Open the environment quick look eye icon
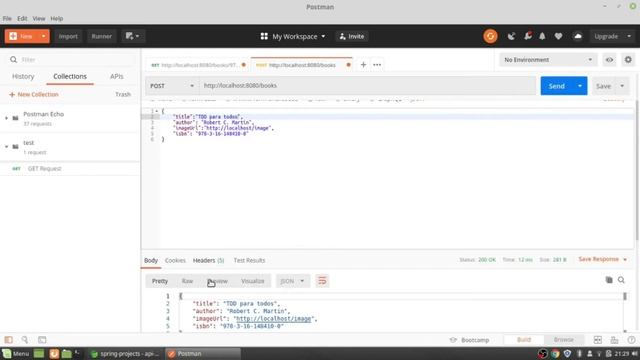Viewport: 640px width, 360px height. click(609, 60)
